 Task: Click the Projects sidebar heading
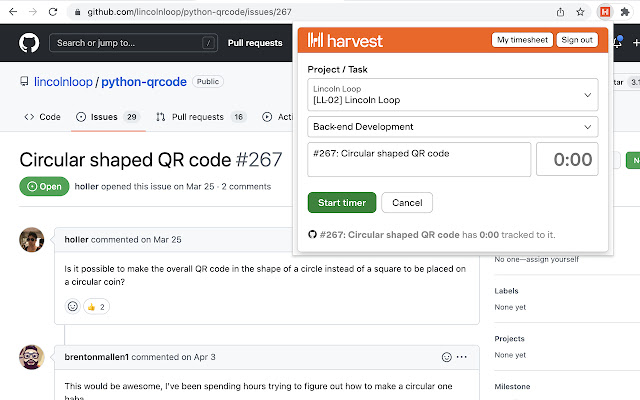pos(509,339)
